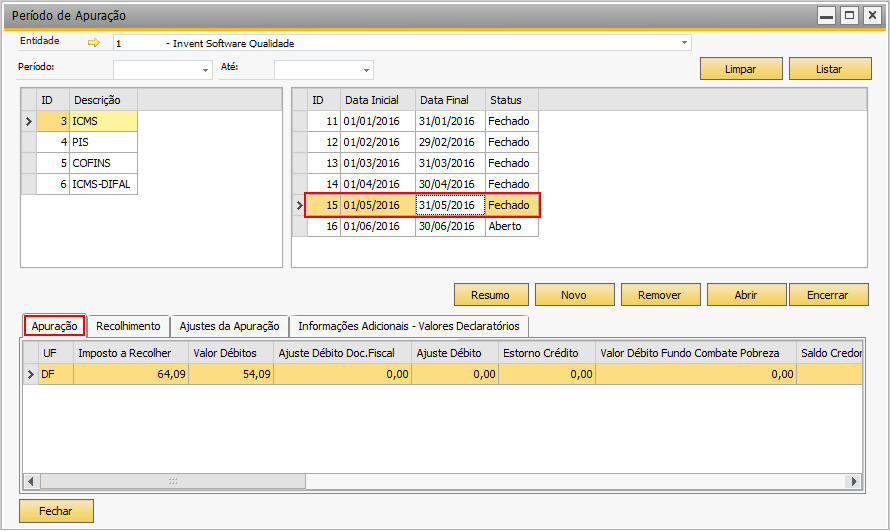Click the Fechado status of period 15
This screenshot has width=890, height=531.
point(511,205)
